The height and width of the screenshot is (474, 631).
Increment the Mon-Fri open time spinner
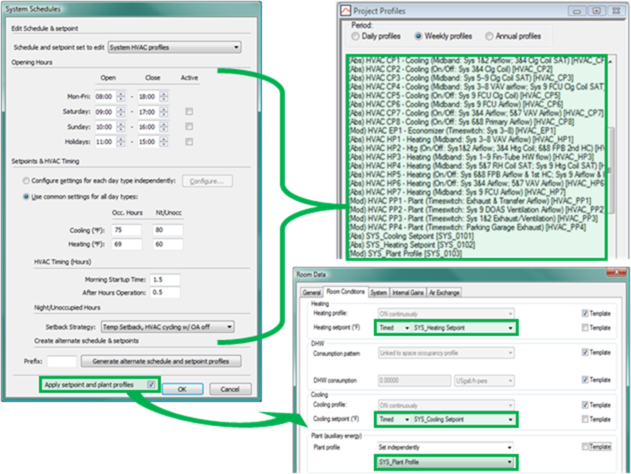pos(121,94)
